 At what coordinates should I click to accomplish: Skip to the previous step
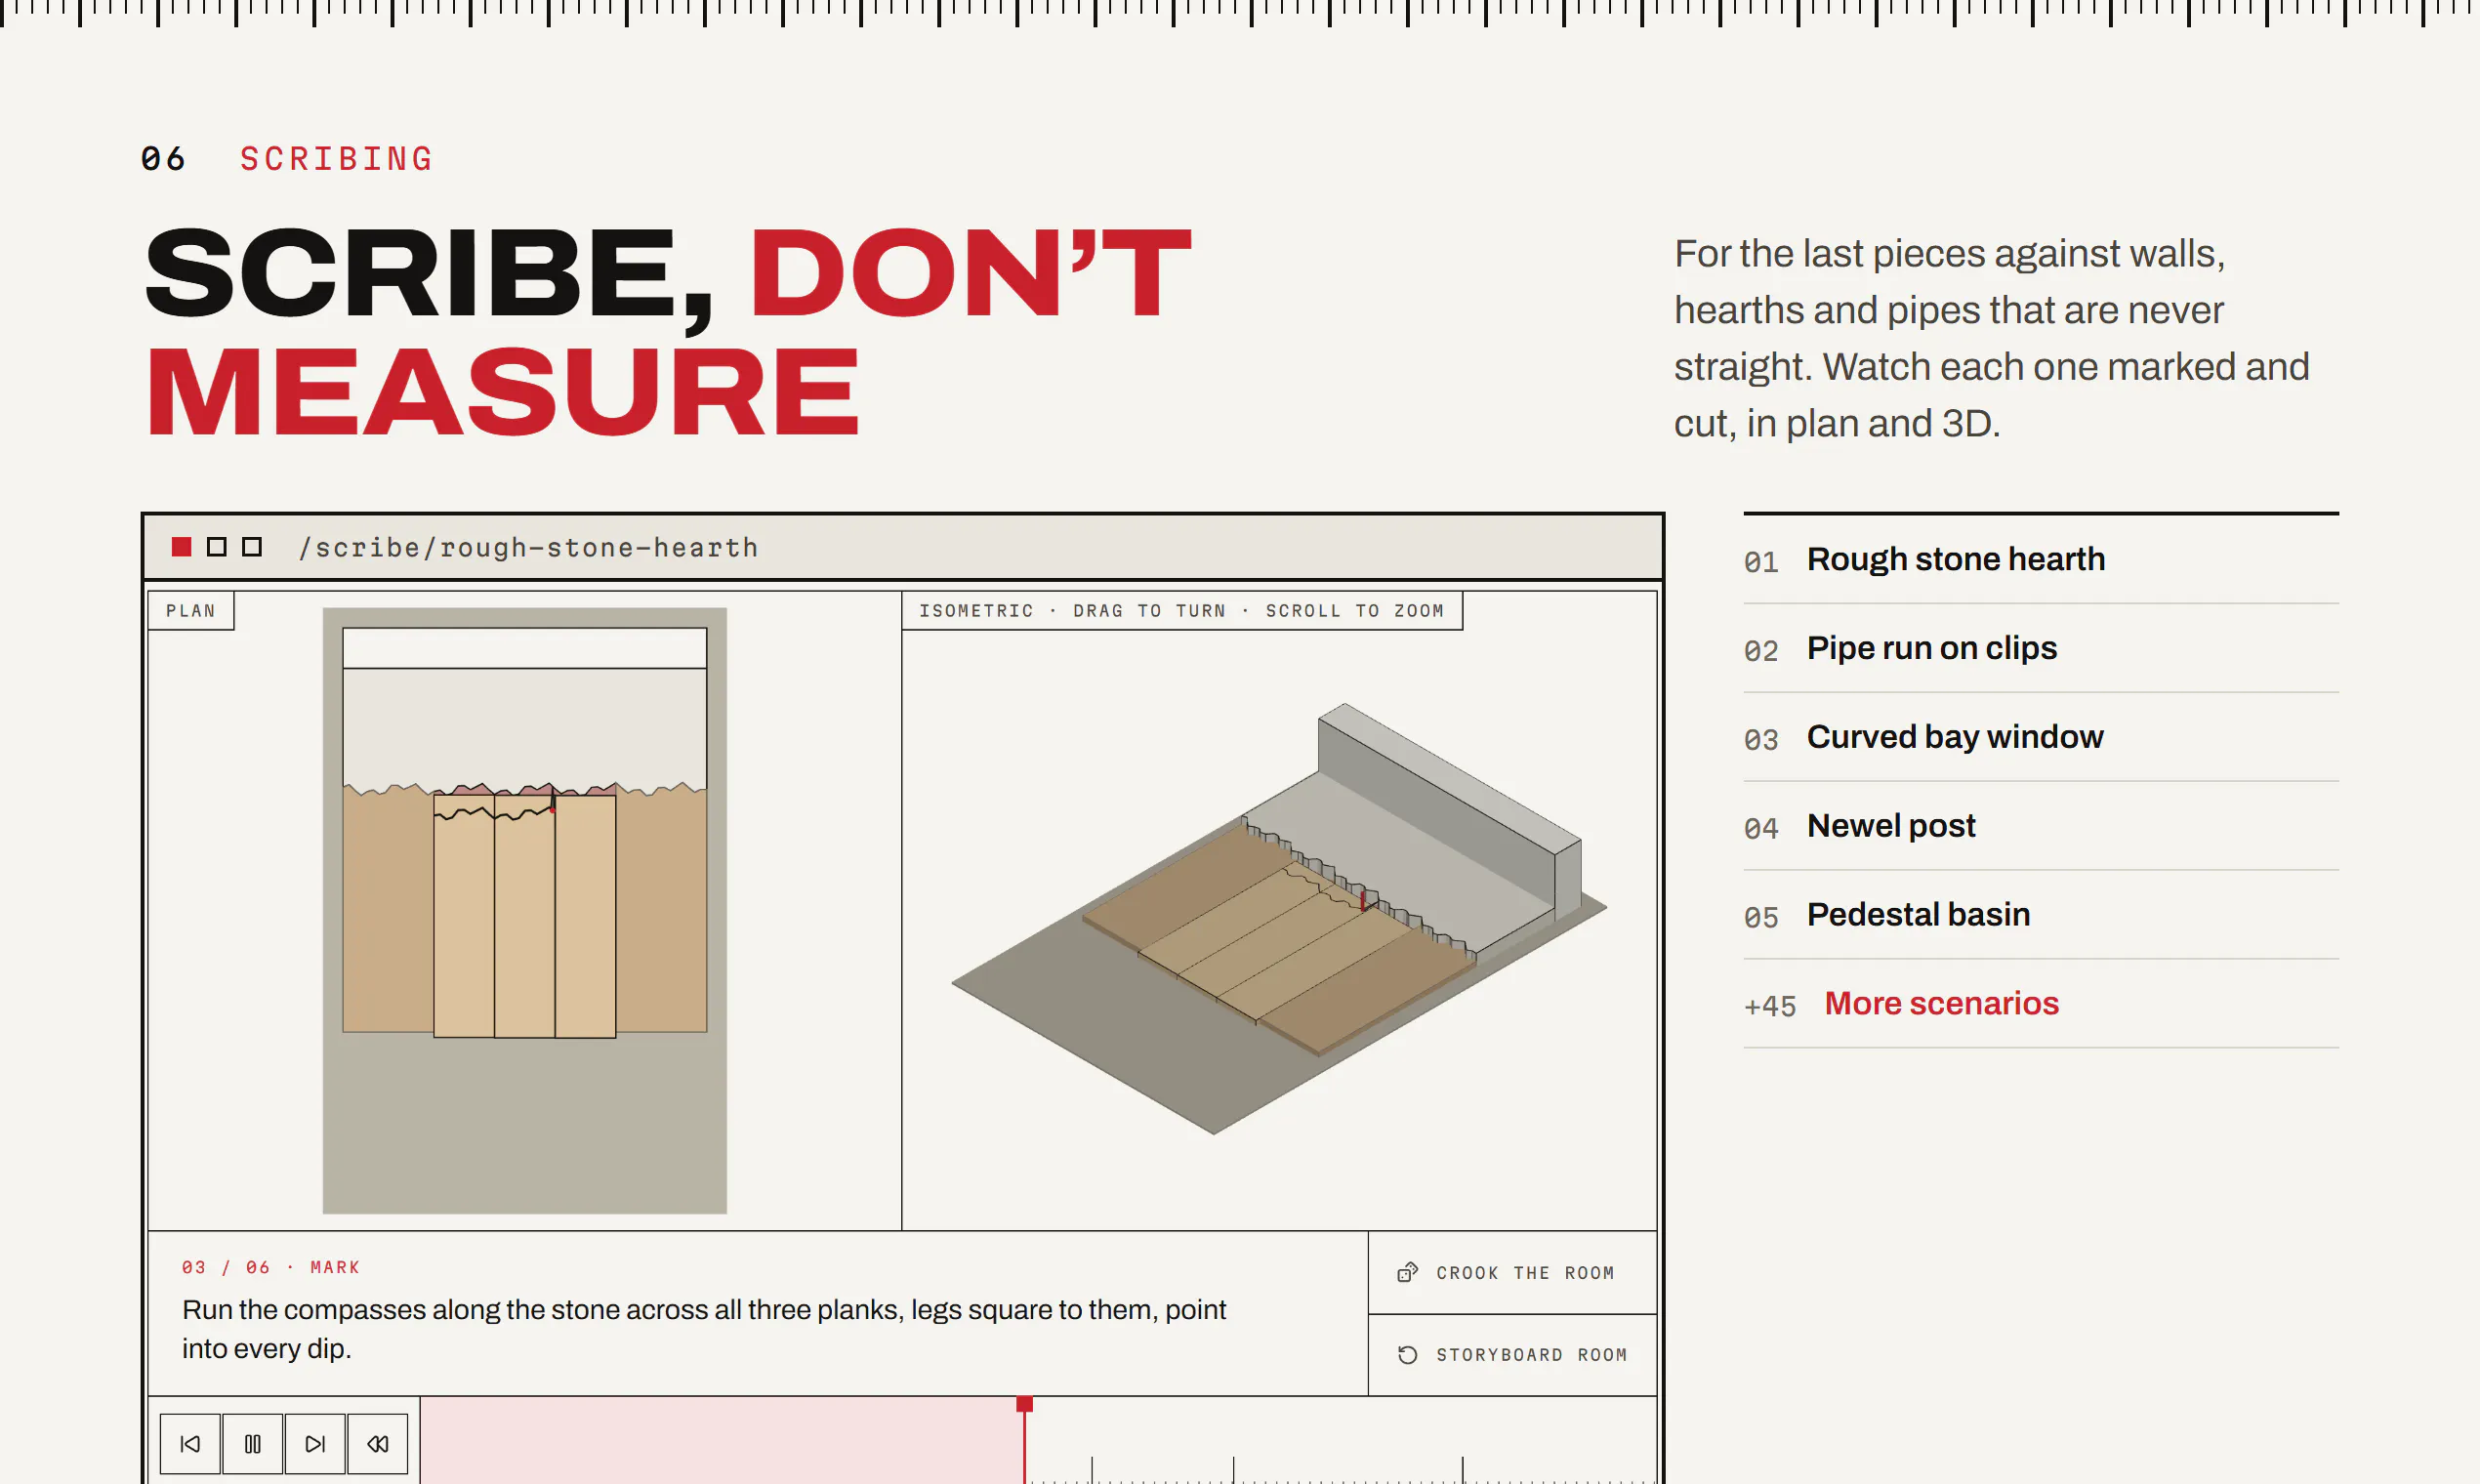pos(190,1443)
